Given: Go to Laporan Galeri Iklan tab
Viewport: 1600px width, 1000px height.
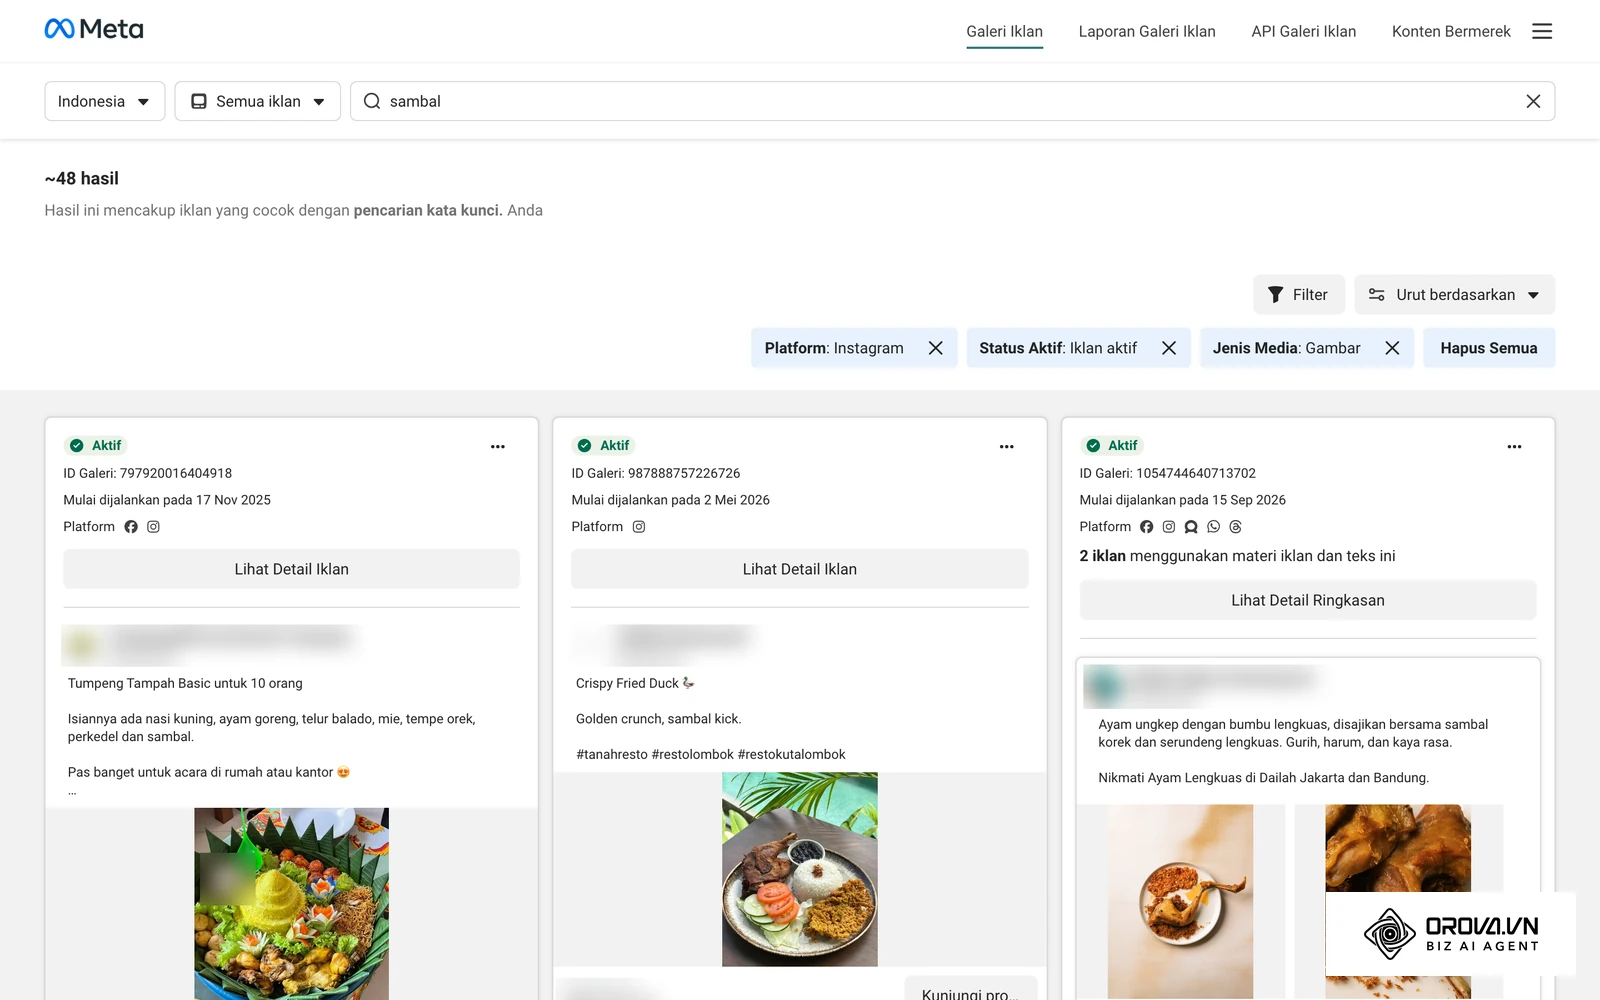Looking at the screenshot, I should tap(1147, 31).
